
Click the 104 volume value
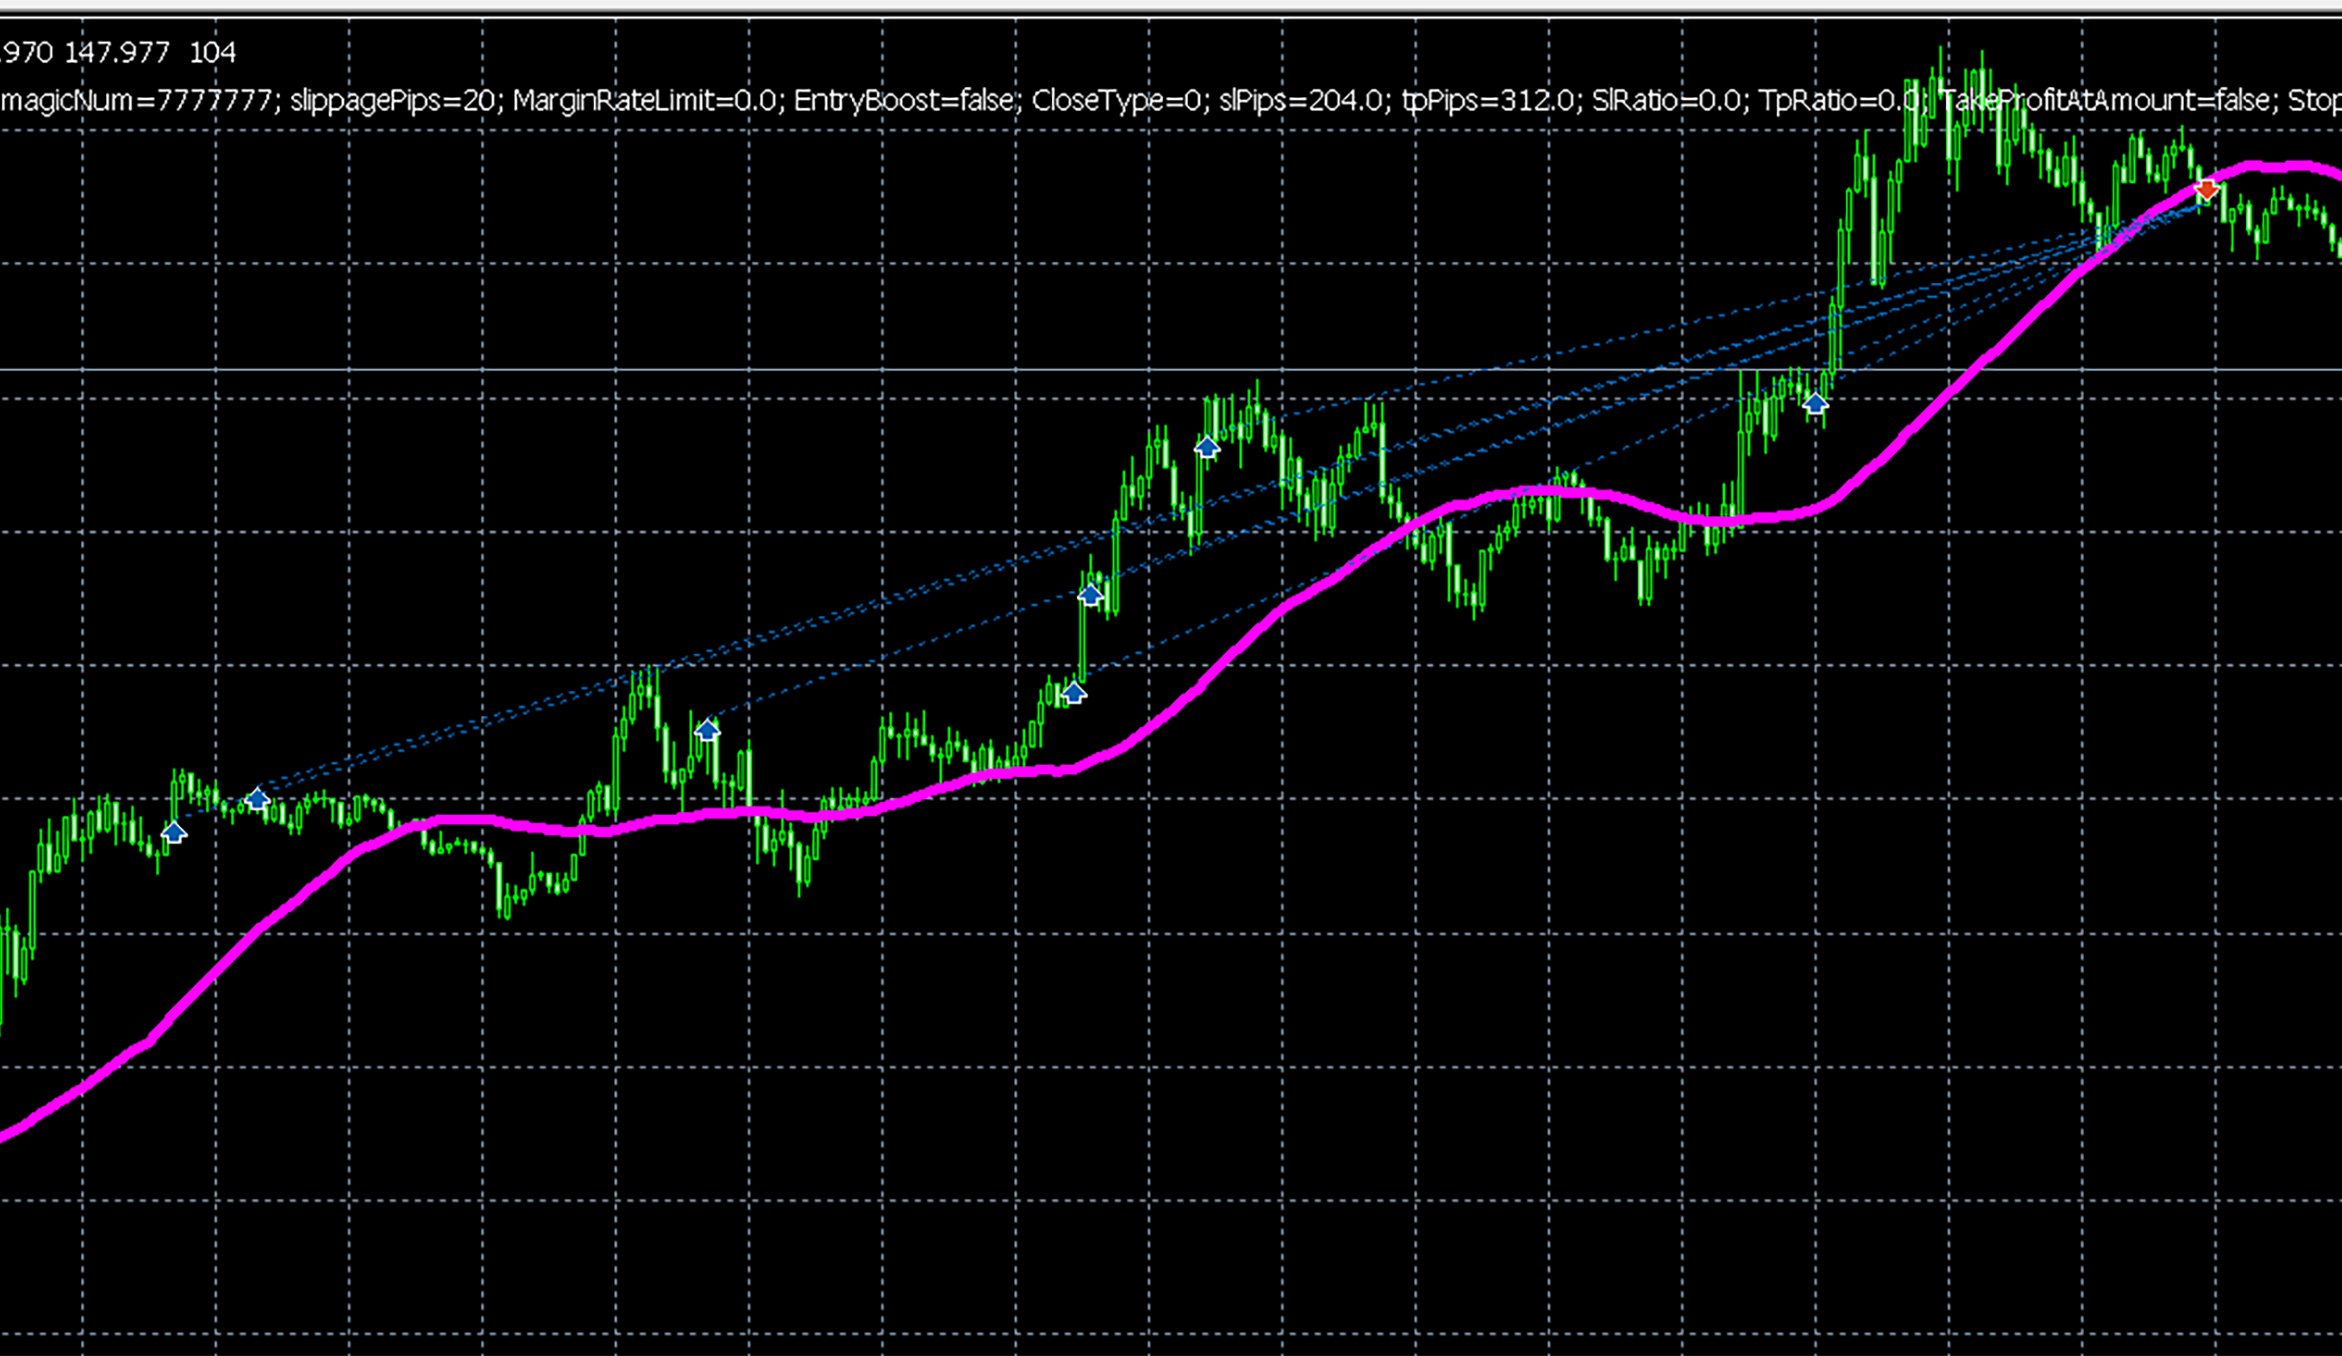[x=212, y=53]
